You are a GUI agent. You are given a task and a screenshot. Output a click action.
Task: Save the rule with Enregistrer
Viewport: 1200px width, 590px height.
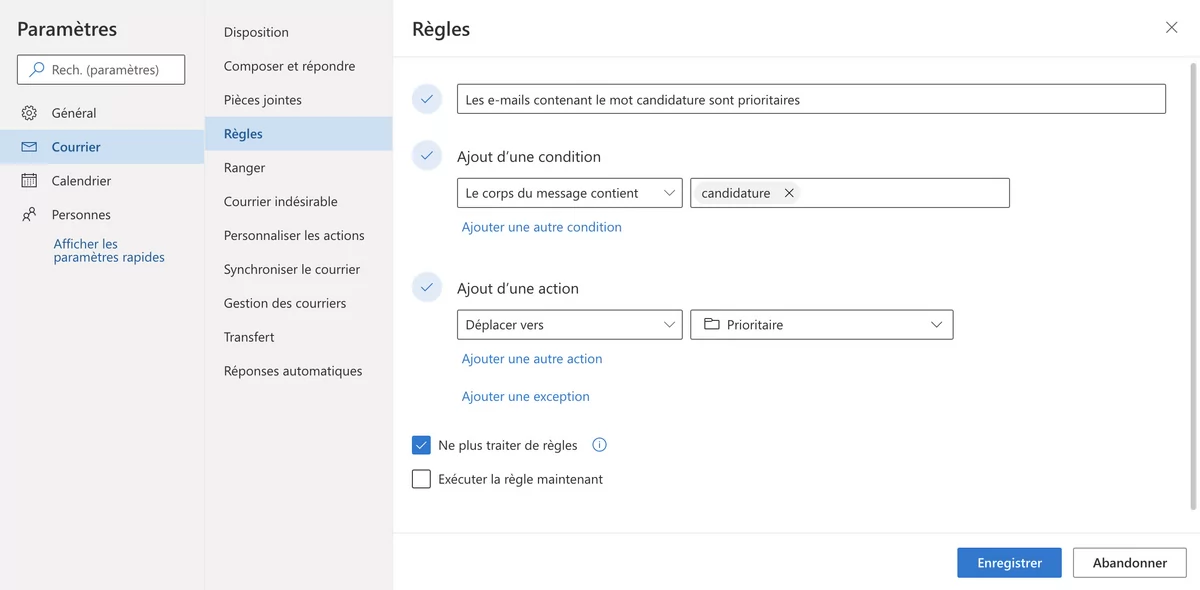(x=1010, y=563)
